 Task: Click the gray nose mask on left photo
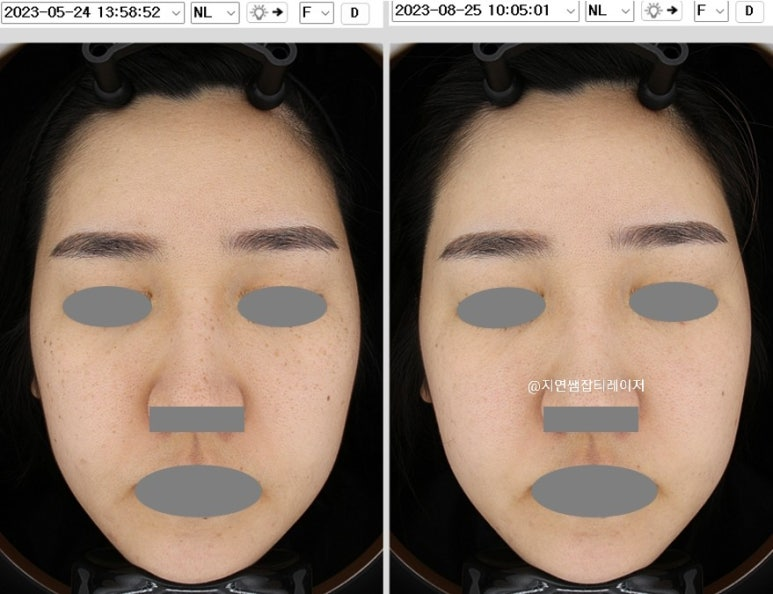tap(196, 419)
